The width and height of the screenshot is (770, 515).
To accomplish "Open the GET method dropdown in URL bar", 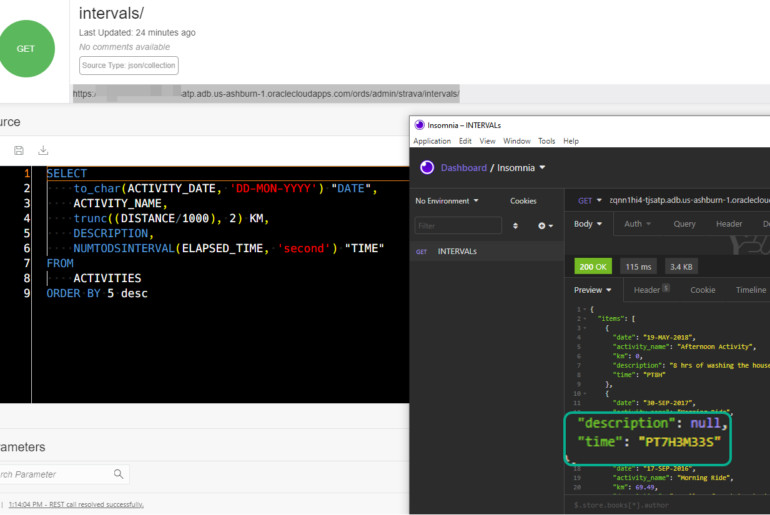I will pyautogui.click(x=589, y=200).
